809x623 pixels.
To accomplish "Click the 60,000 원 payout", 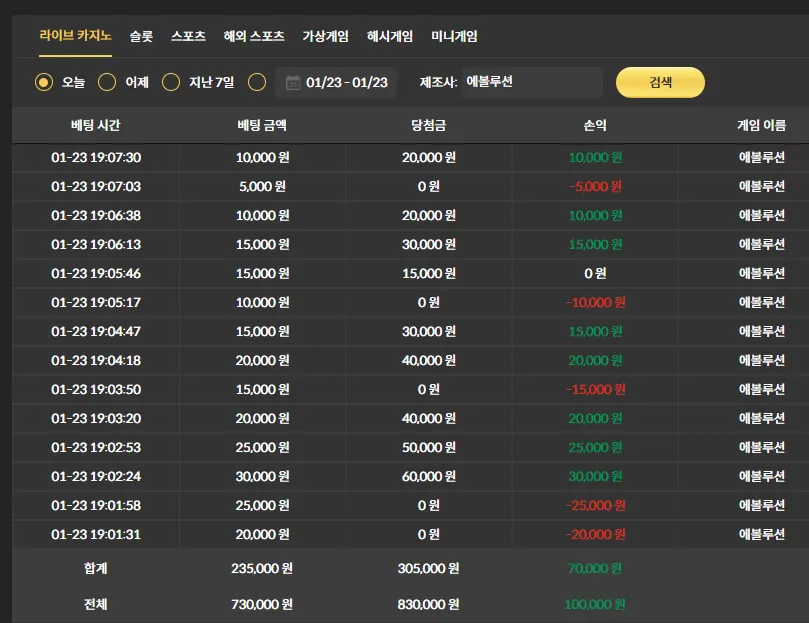I will pos(429,476).
